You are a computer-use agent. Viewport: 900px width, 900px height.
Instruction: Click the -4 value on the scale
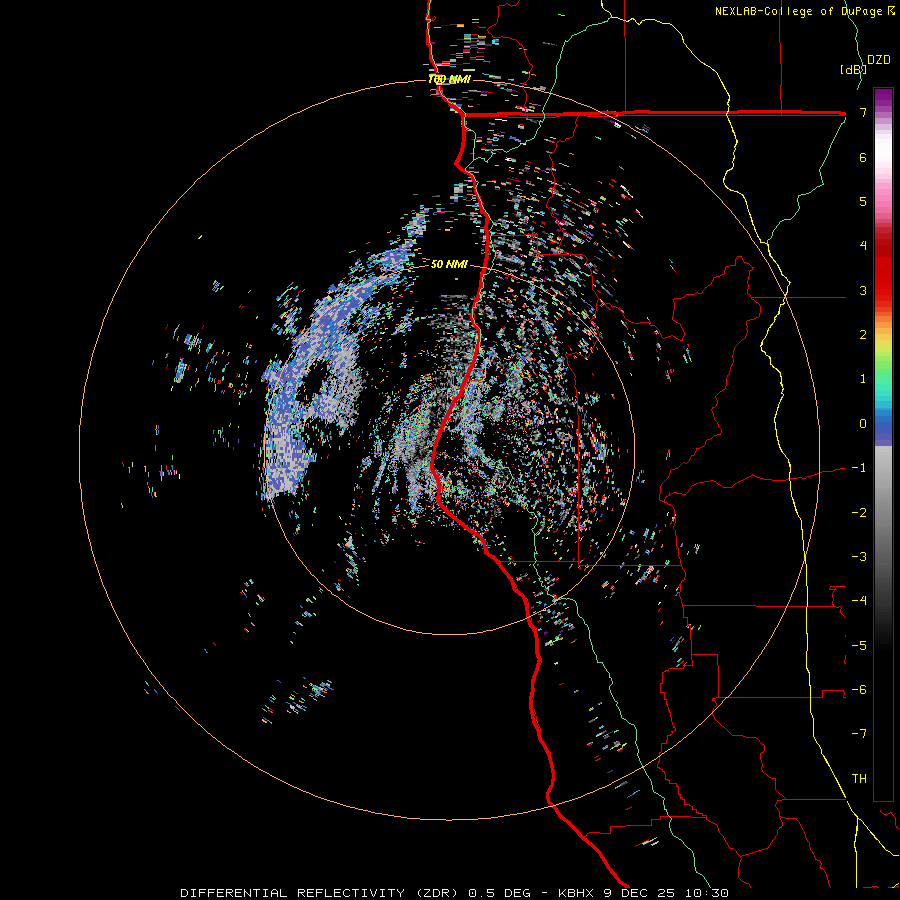tap(859, 601)
